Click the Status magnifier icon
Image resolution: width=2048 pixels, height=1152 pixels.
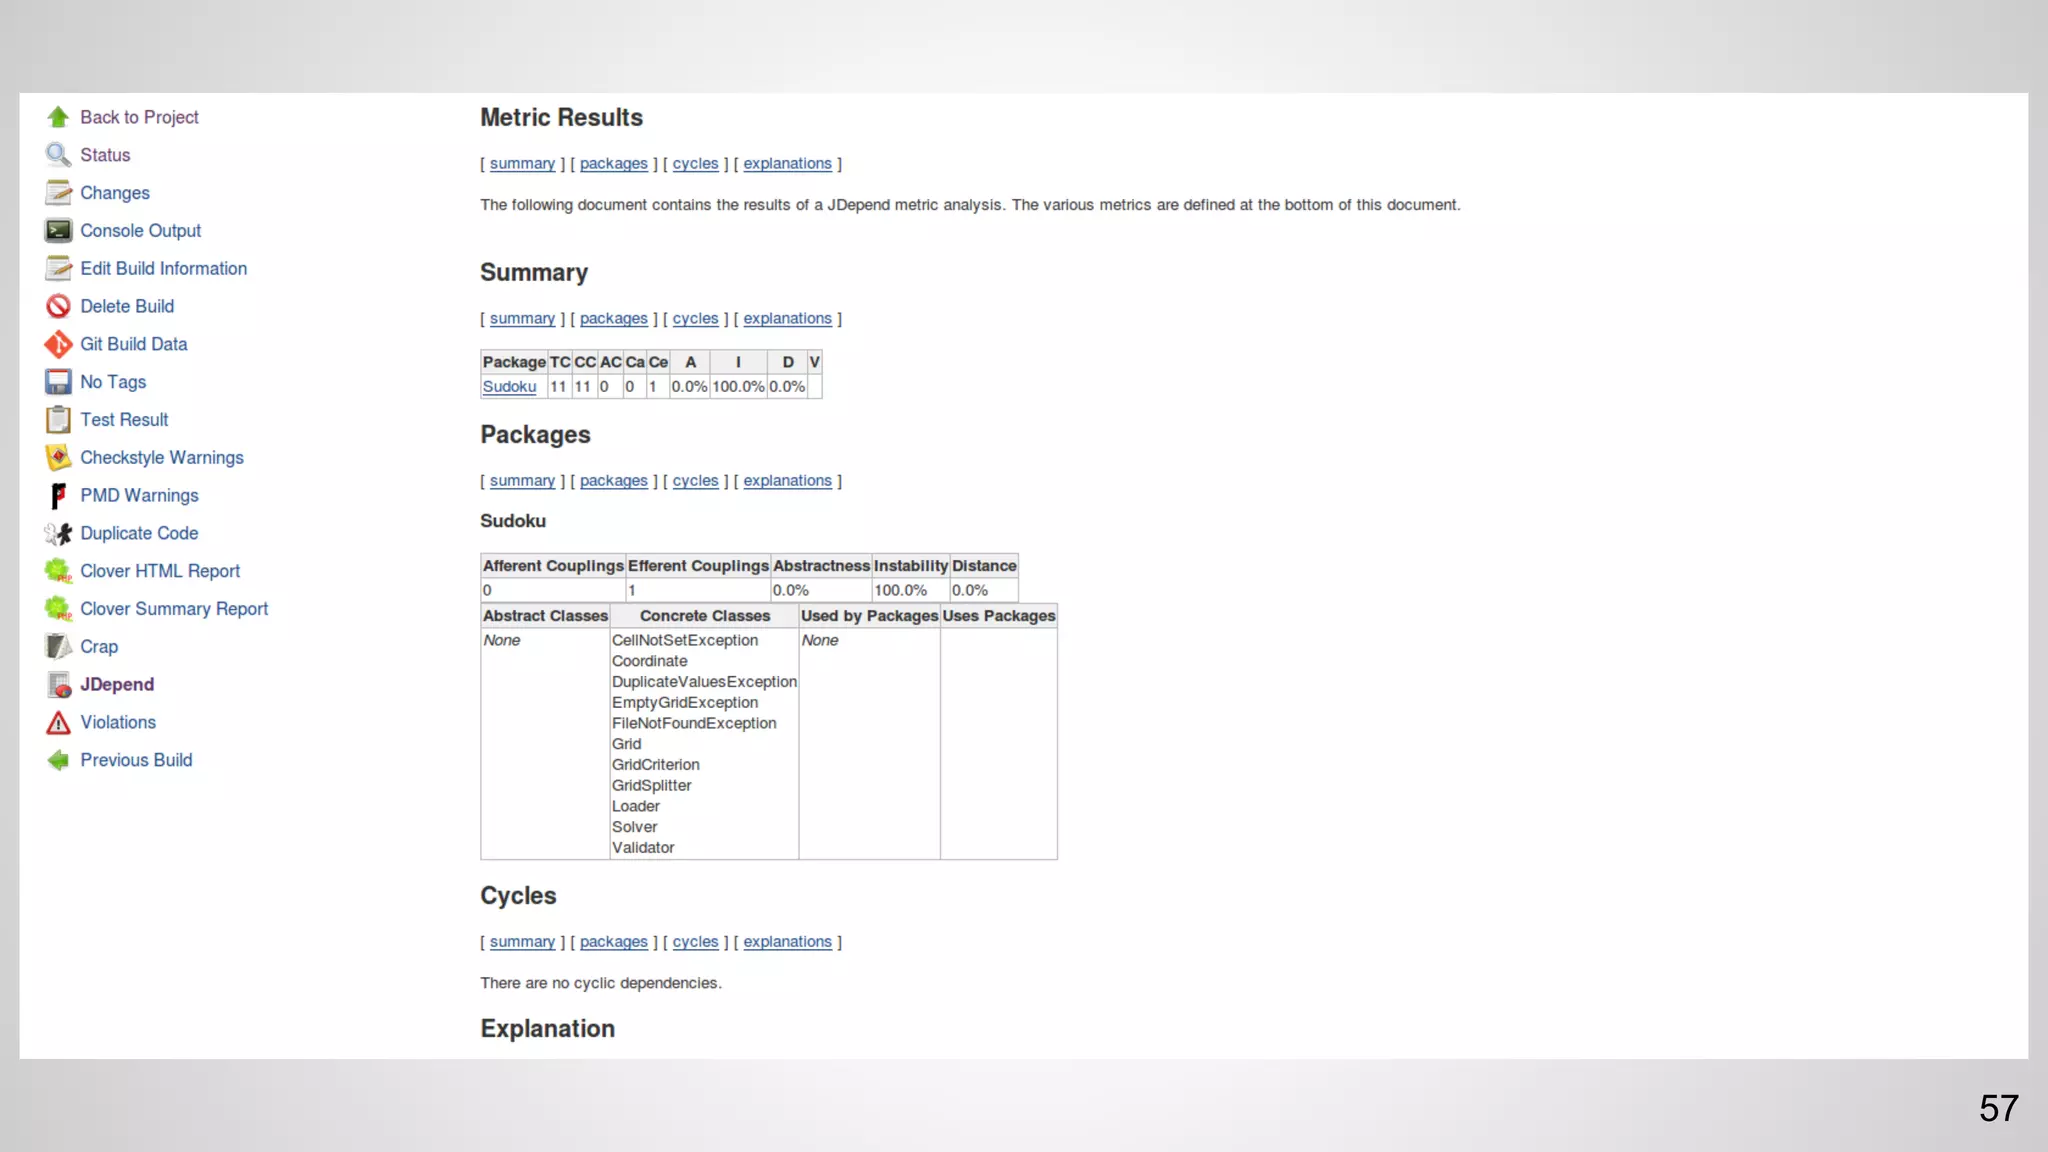58,155
